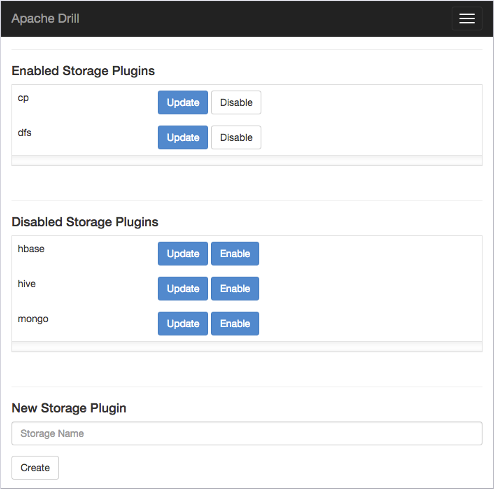Focus the Storage Name input field
Viewport: 494px width, 489px height.
coord(247,433)
